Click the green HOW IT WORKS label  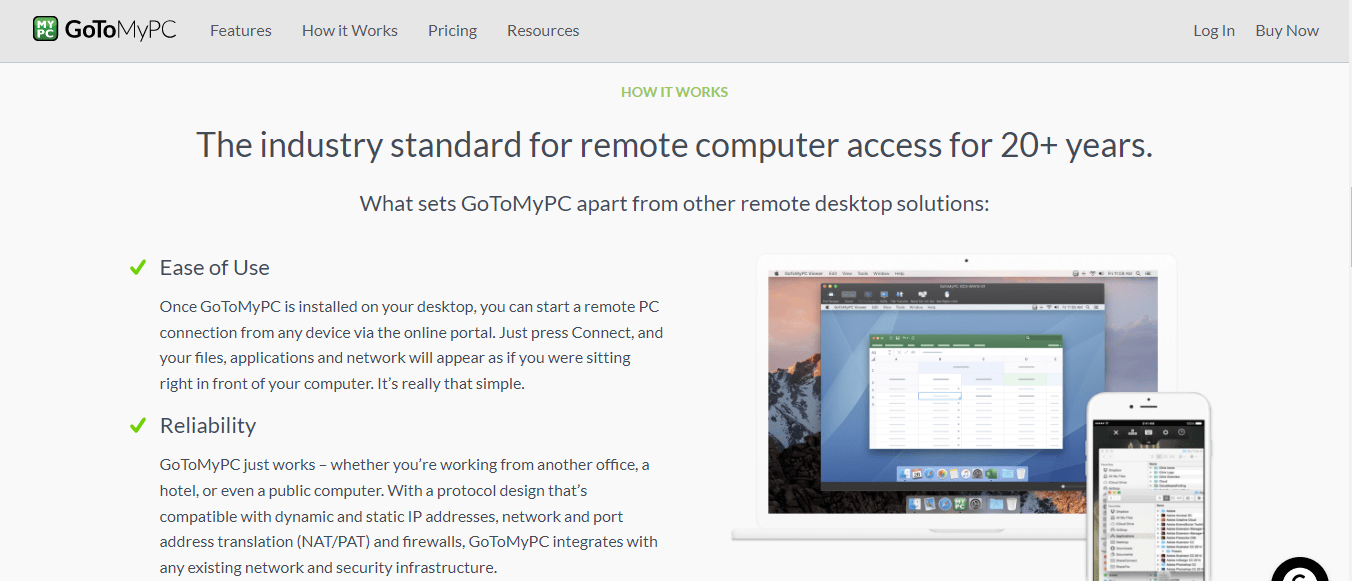pos(675,92)
